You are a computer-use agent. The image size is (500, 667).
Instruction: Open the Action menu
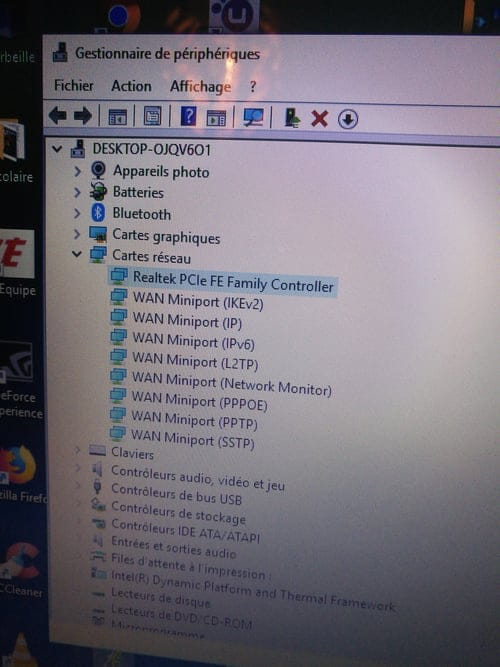[x=131, y=86]
